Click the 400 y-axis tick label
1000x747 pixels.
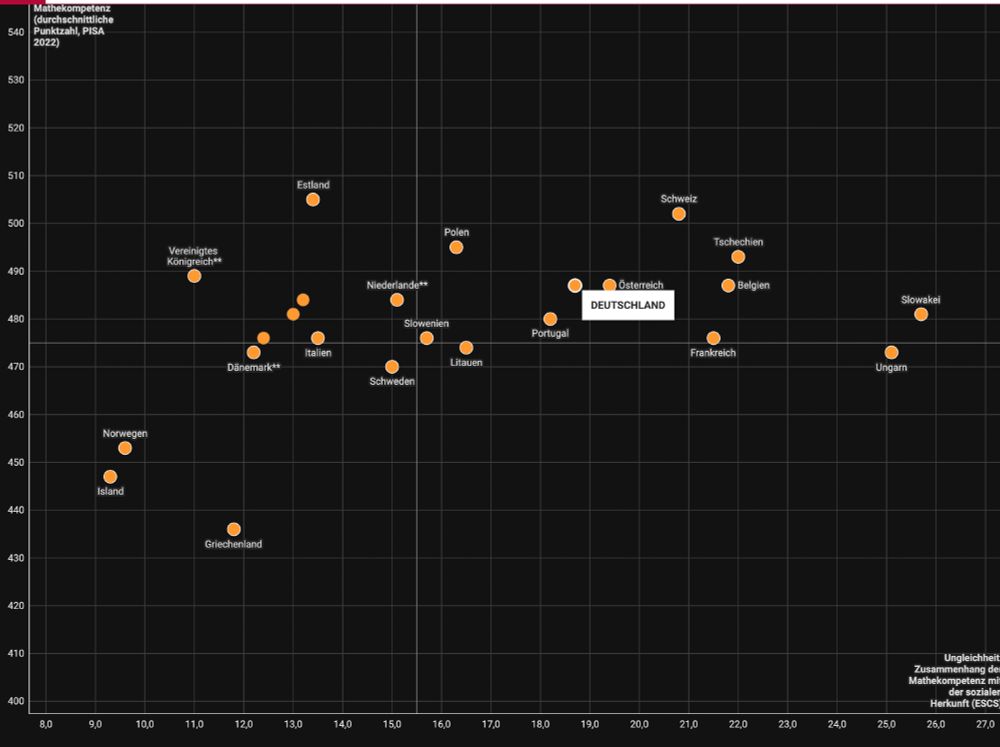tap(17, 701)
